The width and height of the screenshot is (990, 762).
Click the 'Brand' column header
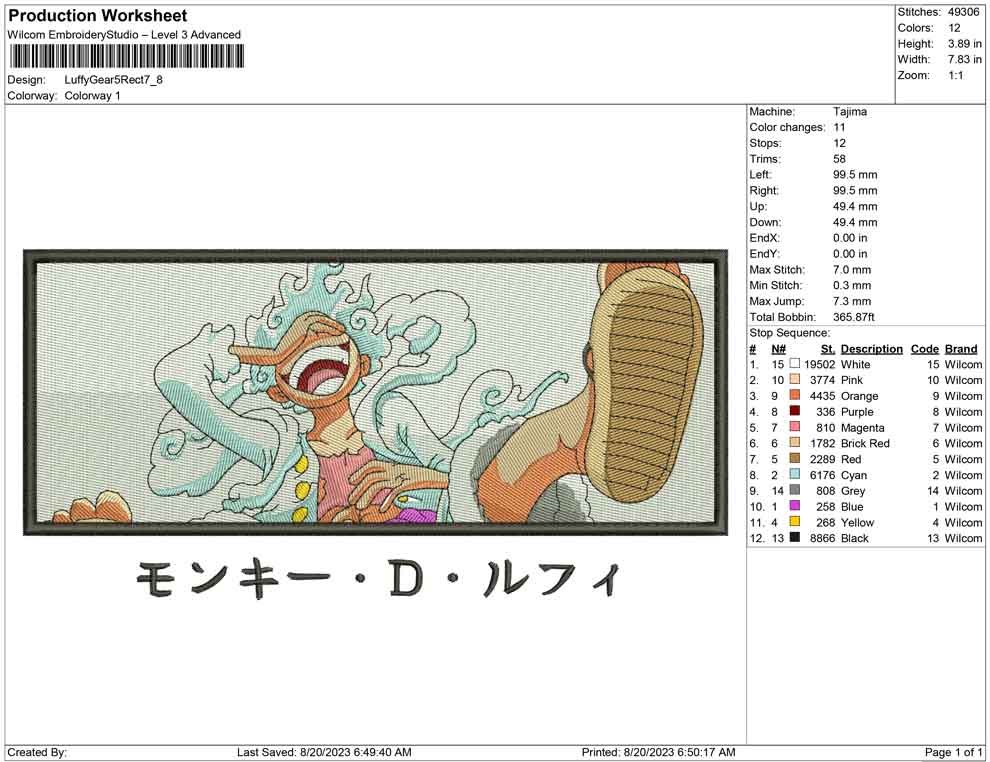pyautogui.click(x=961, y=349)
